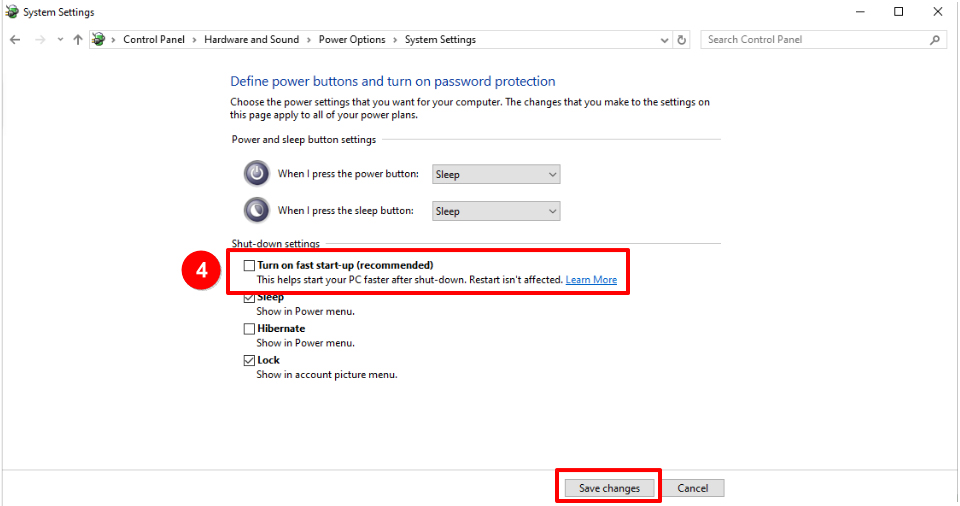
Task: Go to Hardware and Sound breadcrumb
Action: (x=251, y=40)
